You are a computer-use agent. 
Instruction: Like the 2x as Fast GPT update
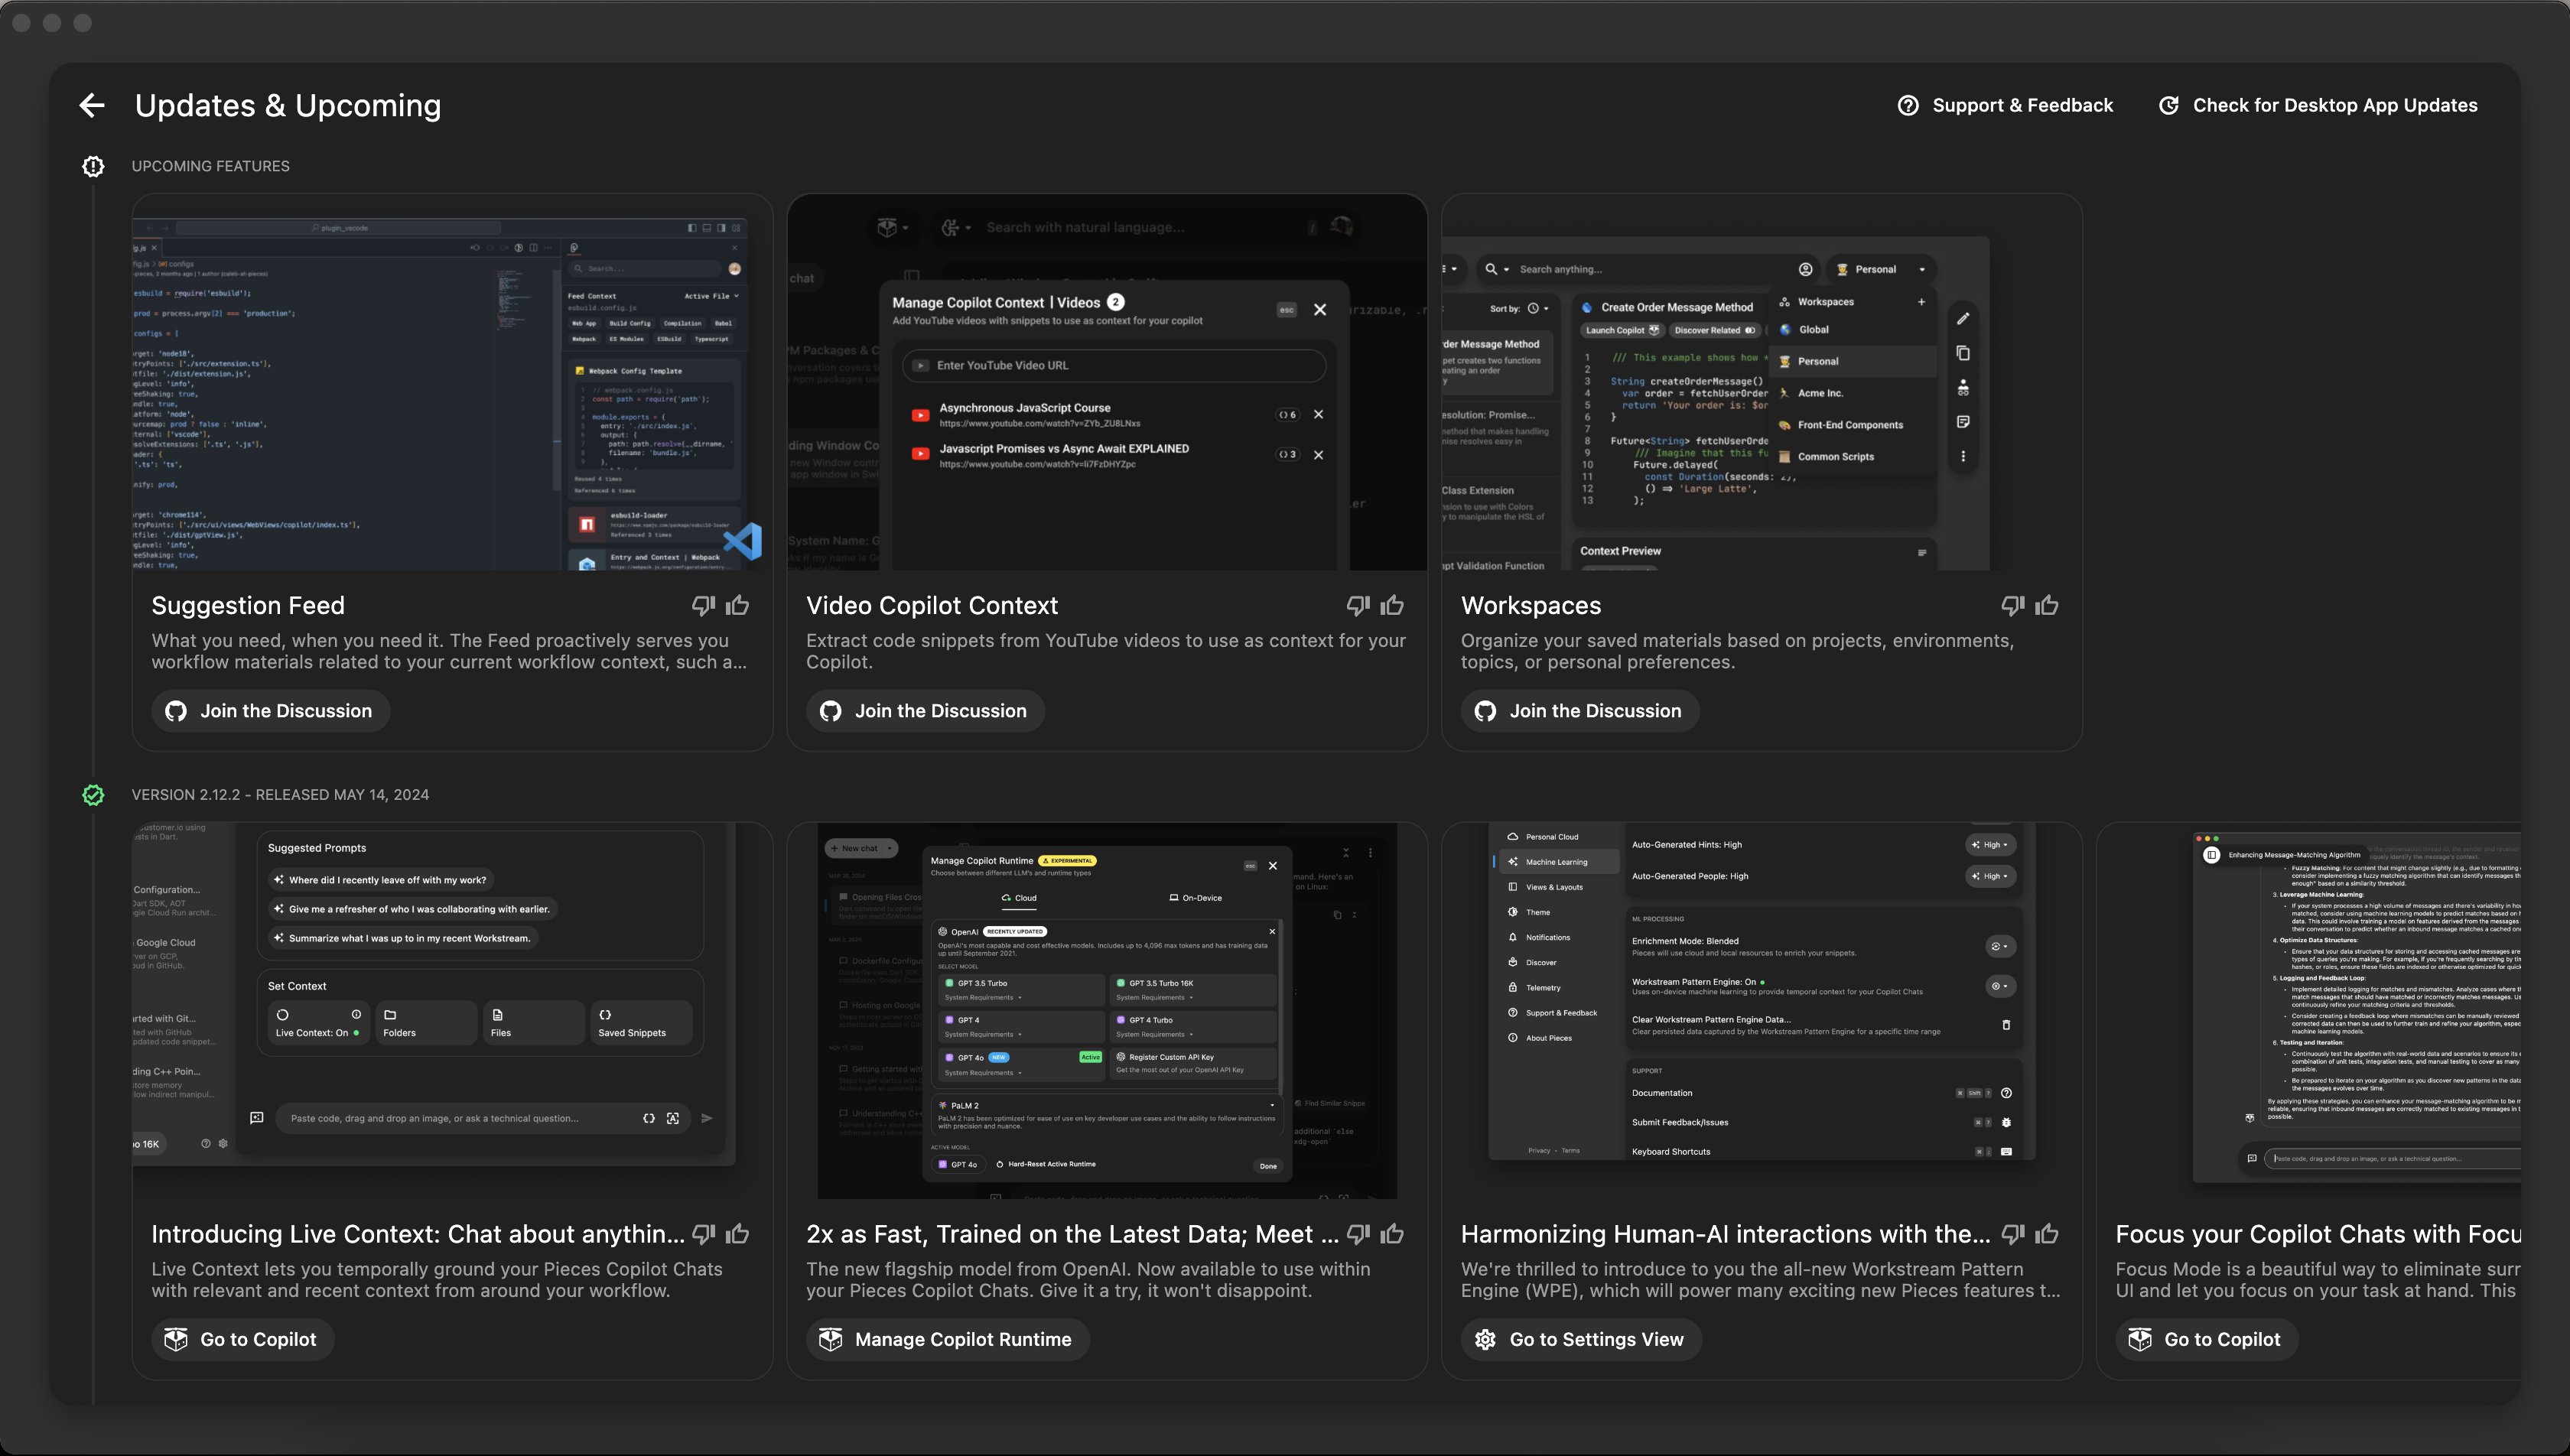(1392, 1234)
